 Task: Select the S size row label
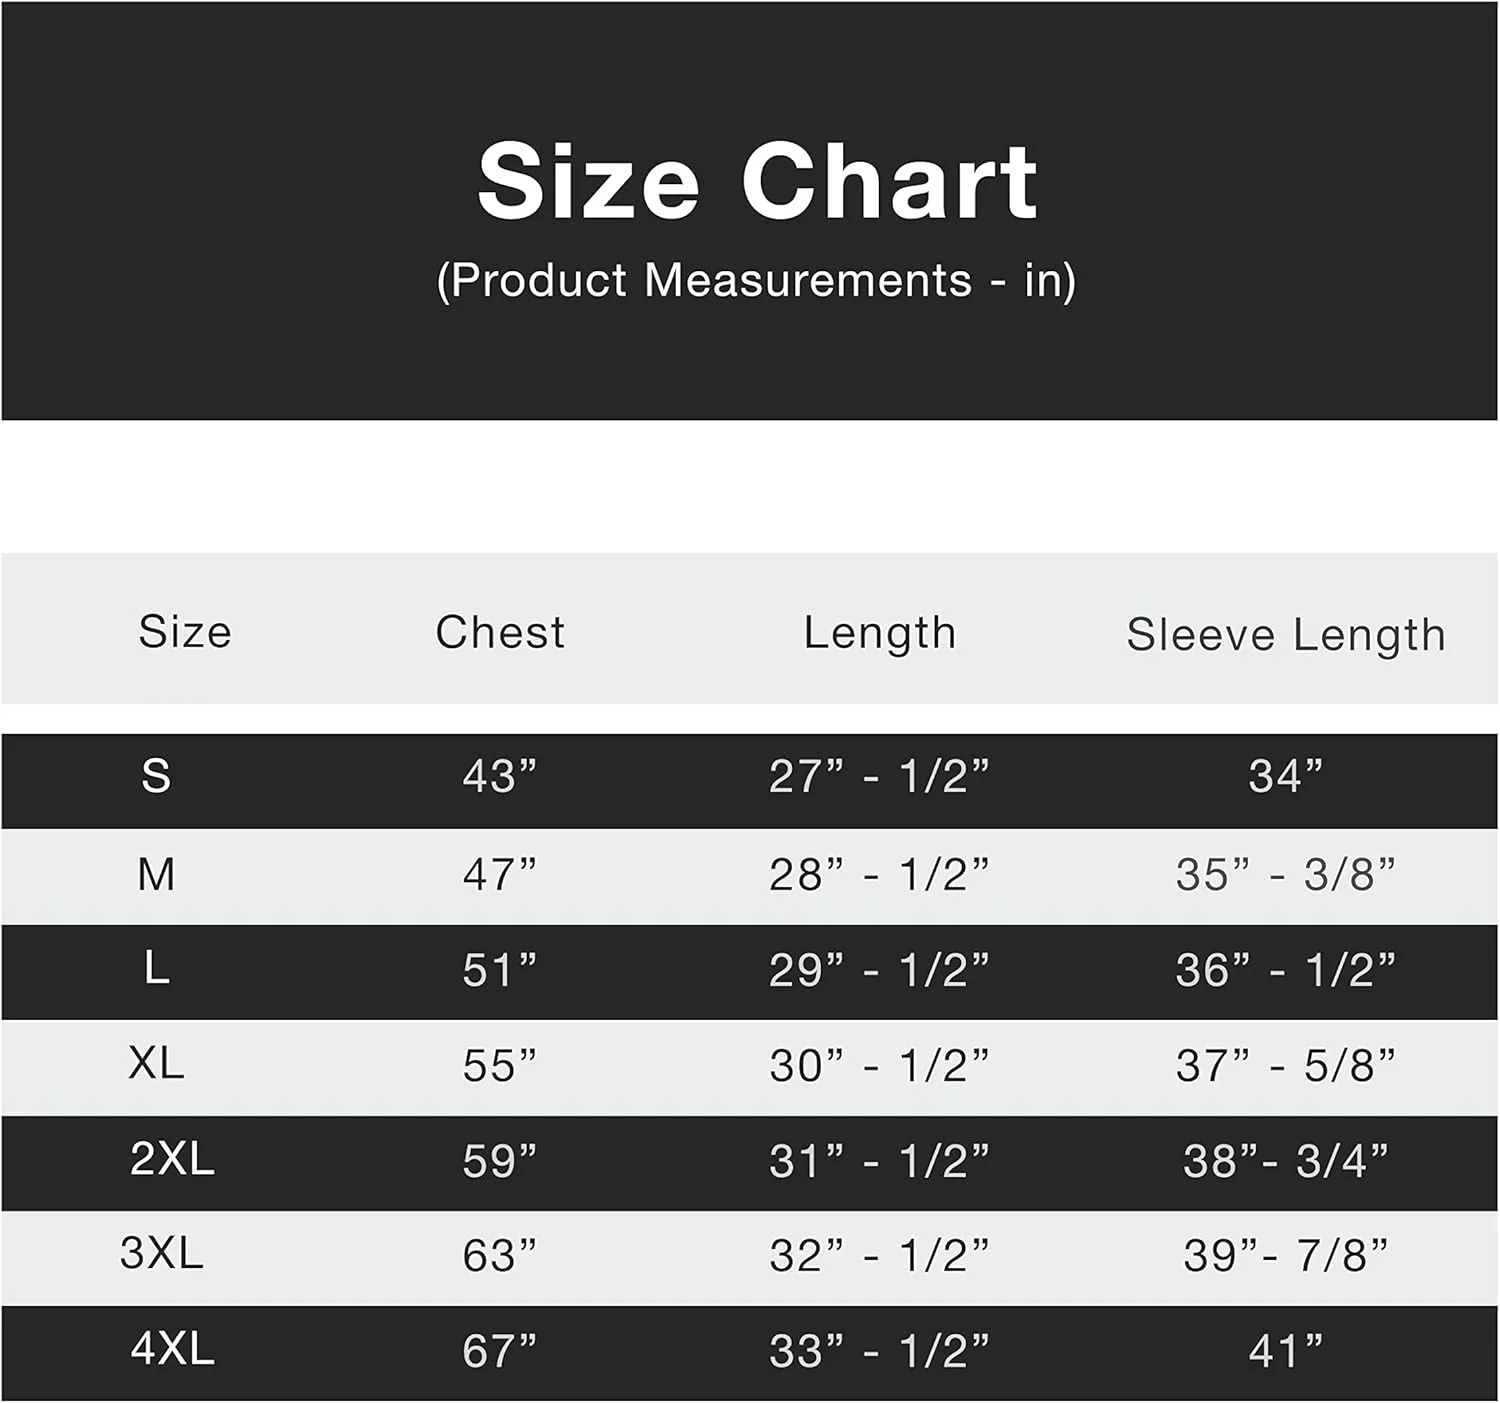156,777
